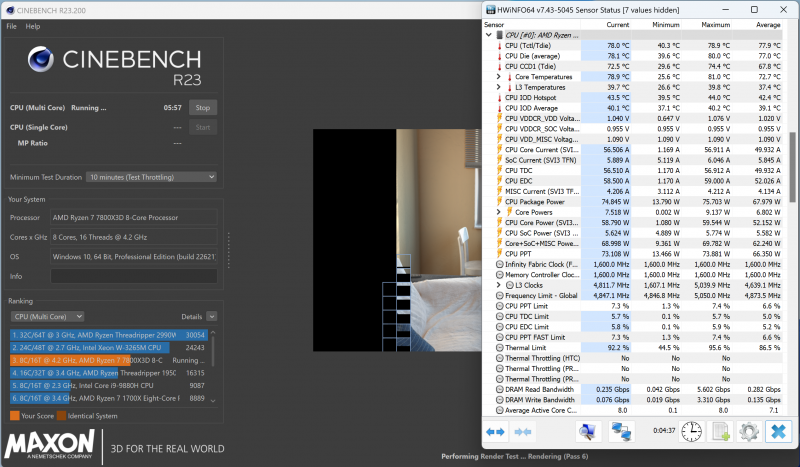The width and height of the screenshot is (800, 467).
Task: Click the network monitors icon in HWiNFO
Action: [622, 431]
